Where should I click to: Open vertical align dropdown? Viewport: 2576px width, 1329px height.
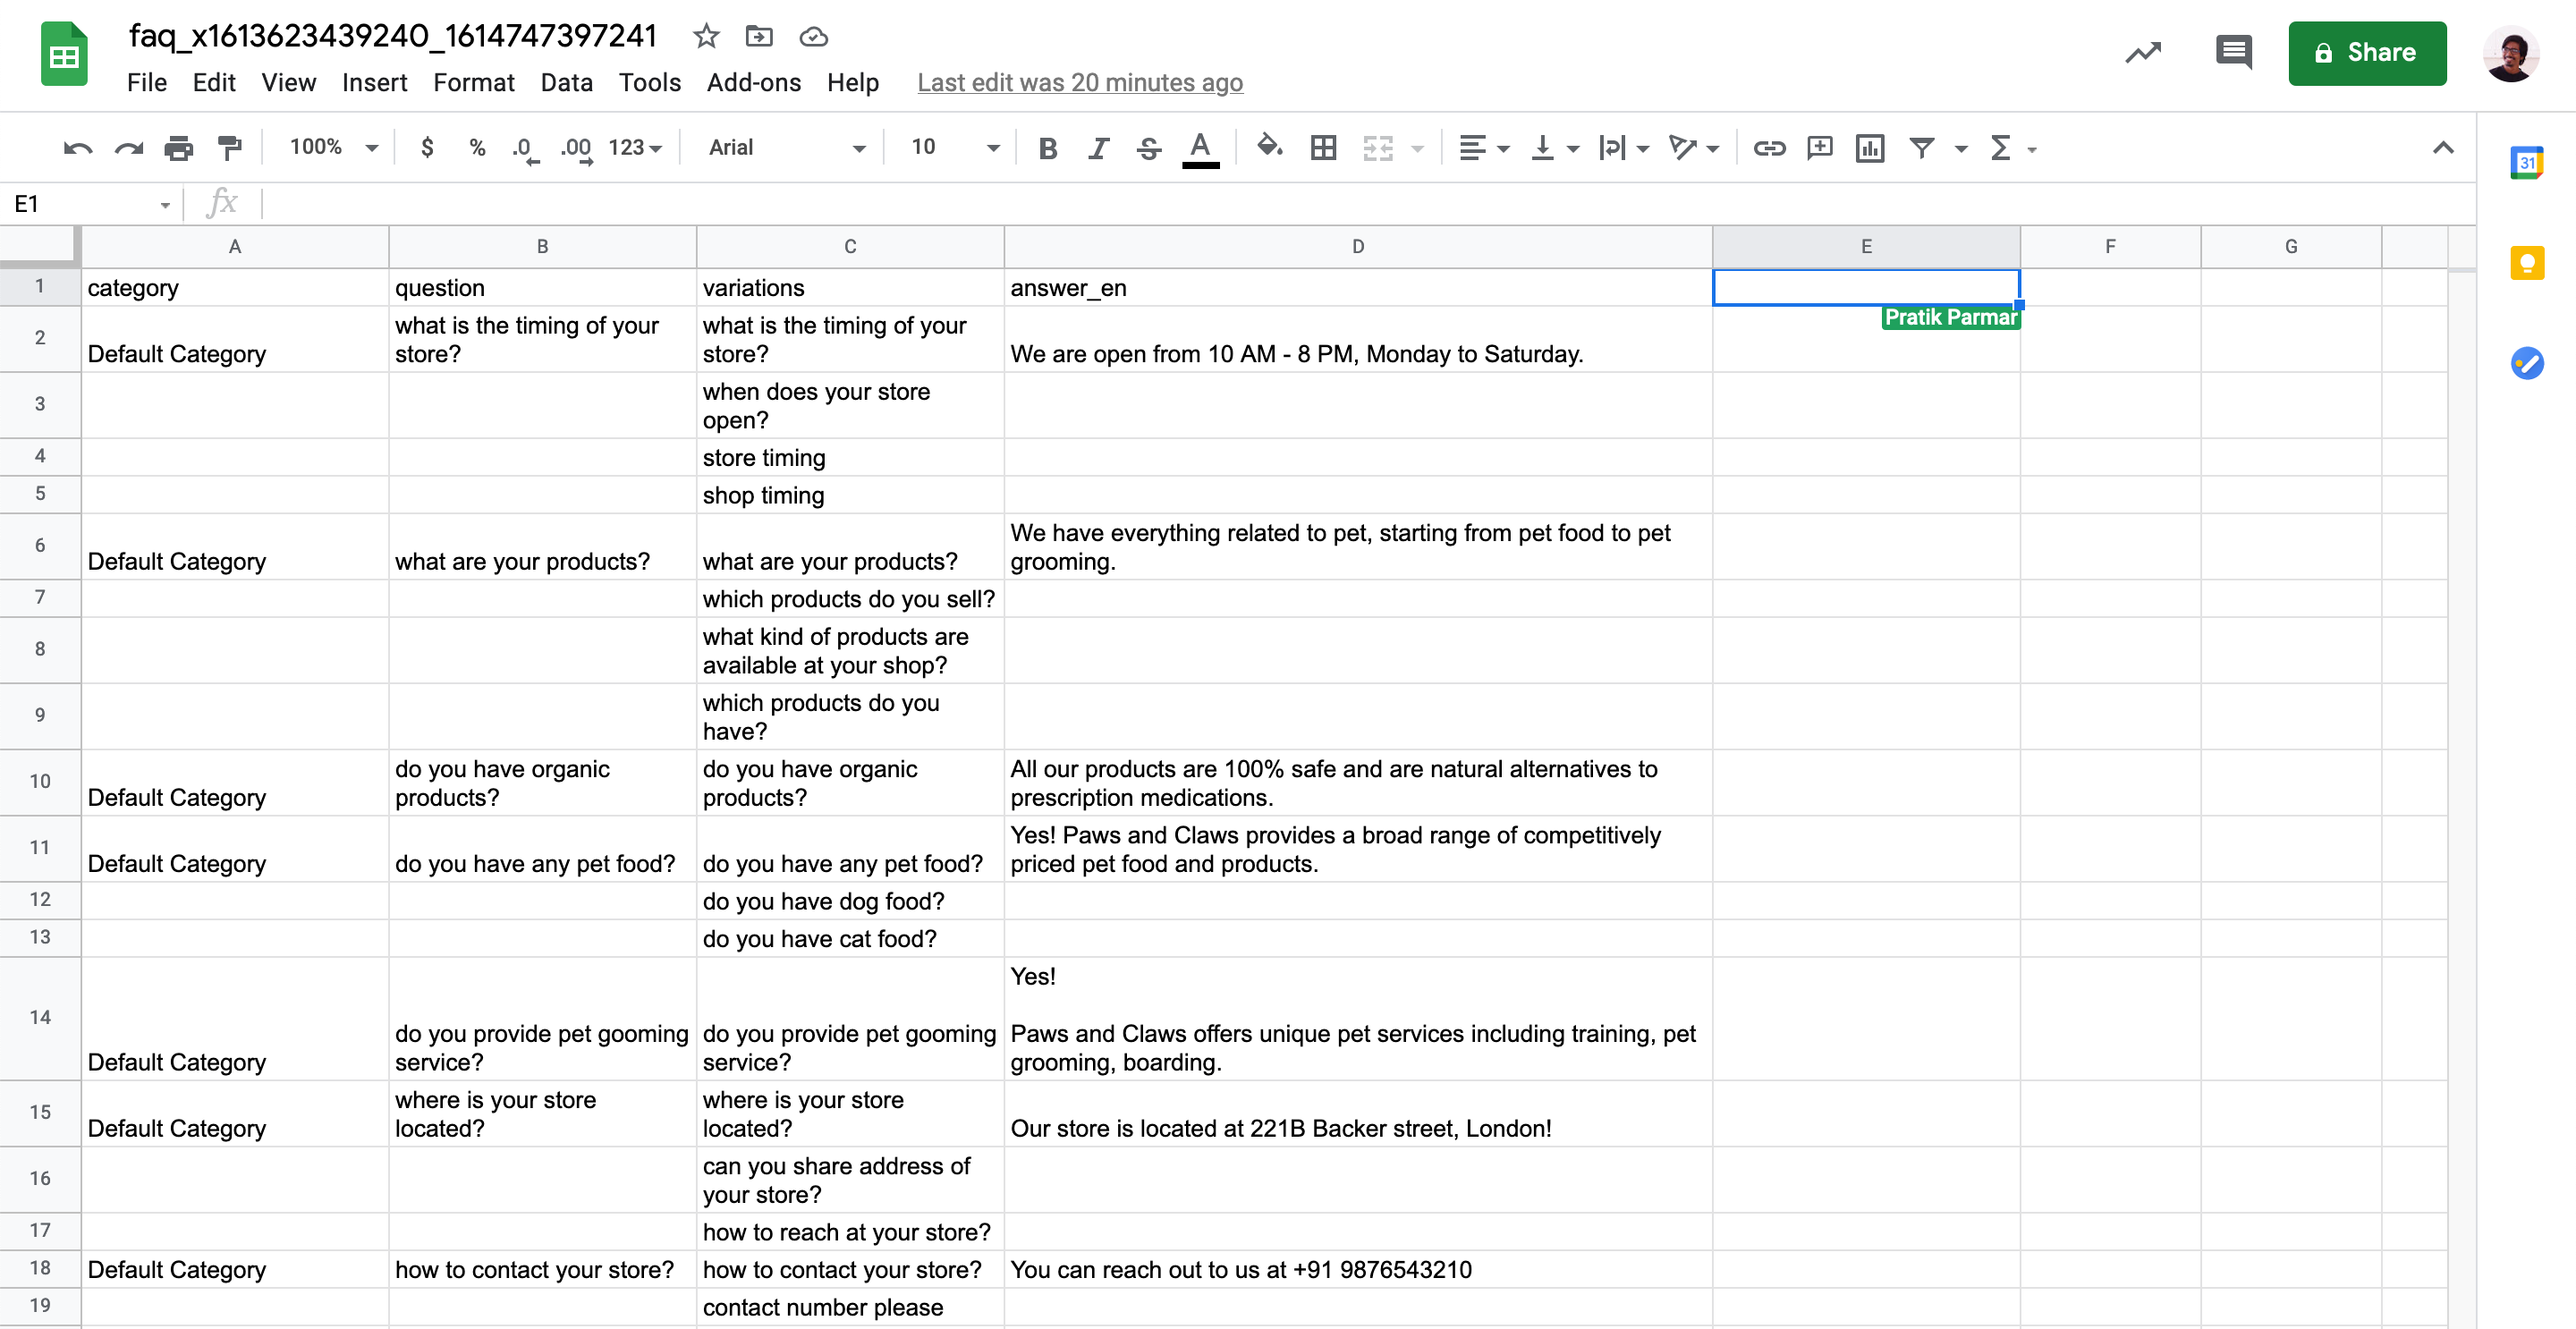pyautogui.click(x=1555, y=148)
